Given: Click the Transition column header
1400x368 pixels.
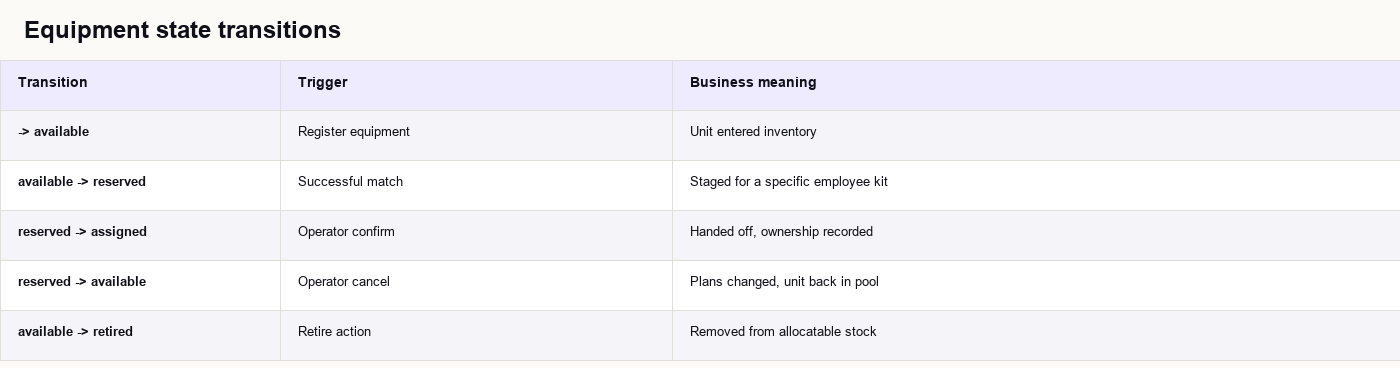Looking at the screenshot, I should pos(140,85).
